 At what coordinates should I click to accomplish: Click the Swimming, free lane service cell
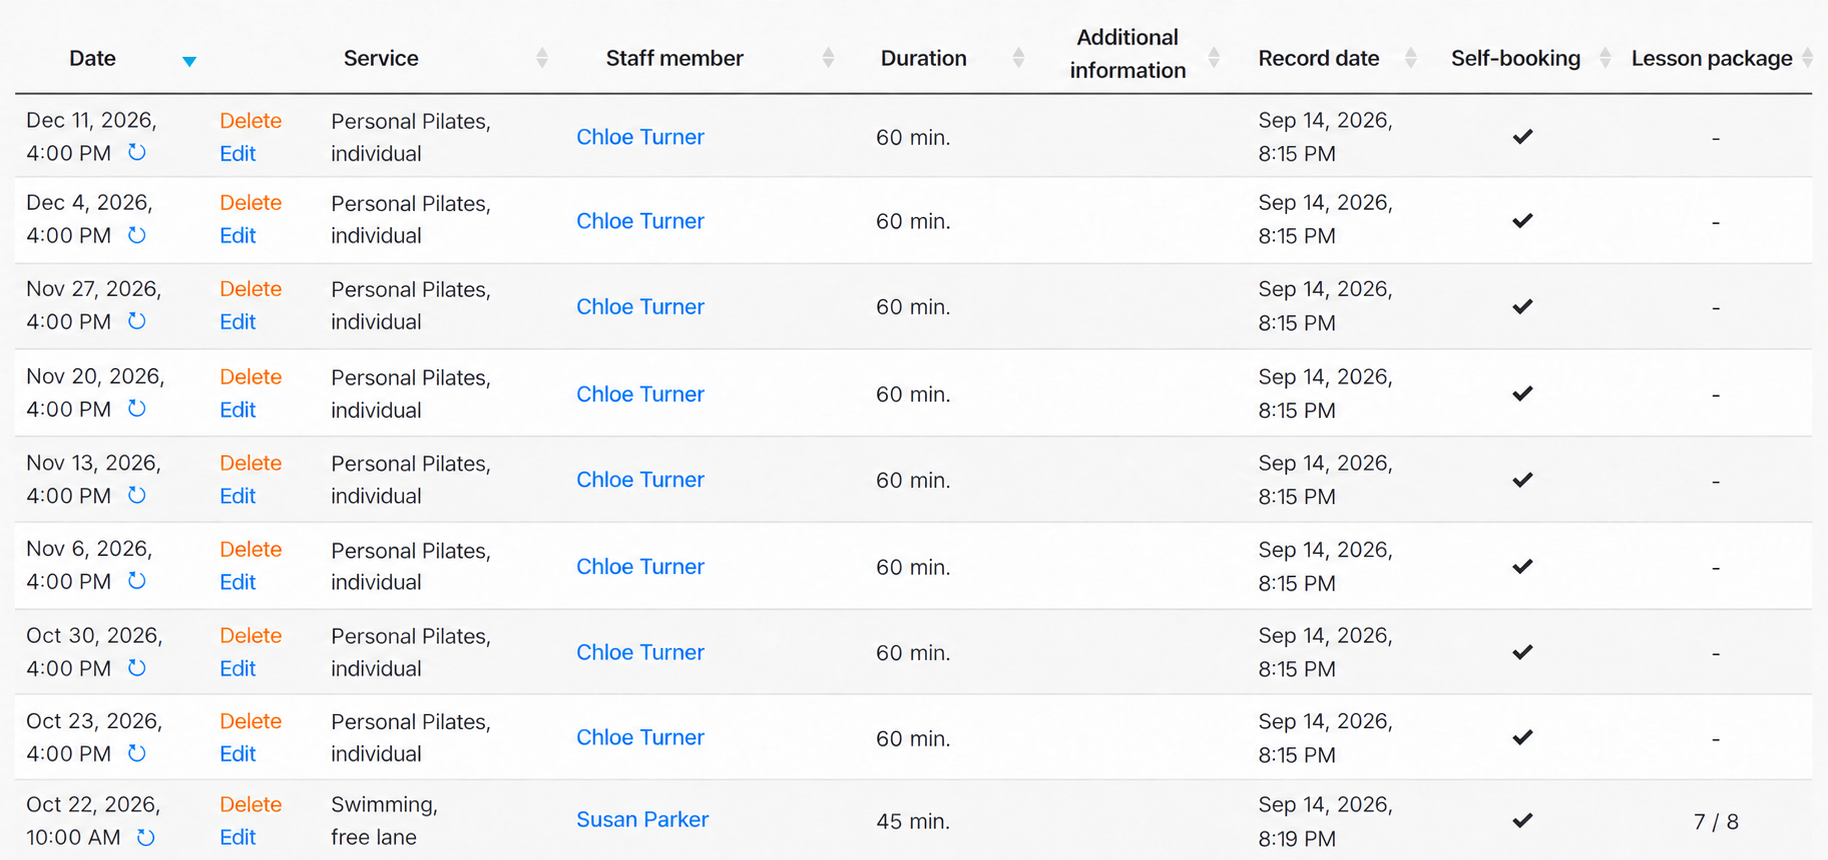(x=384, y=821)
